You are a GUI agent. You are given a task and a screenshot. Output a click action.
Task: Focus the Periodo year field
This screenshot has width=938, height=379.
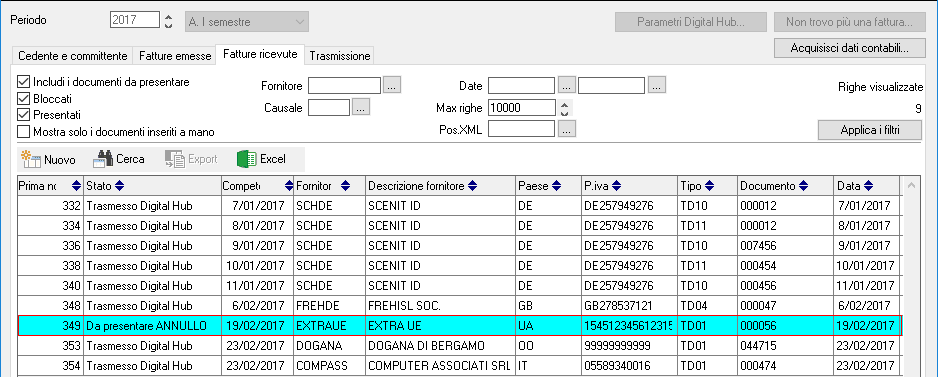click(135, 20)
